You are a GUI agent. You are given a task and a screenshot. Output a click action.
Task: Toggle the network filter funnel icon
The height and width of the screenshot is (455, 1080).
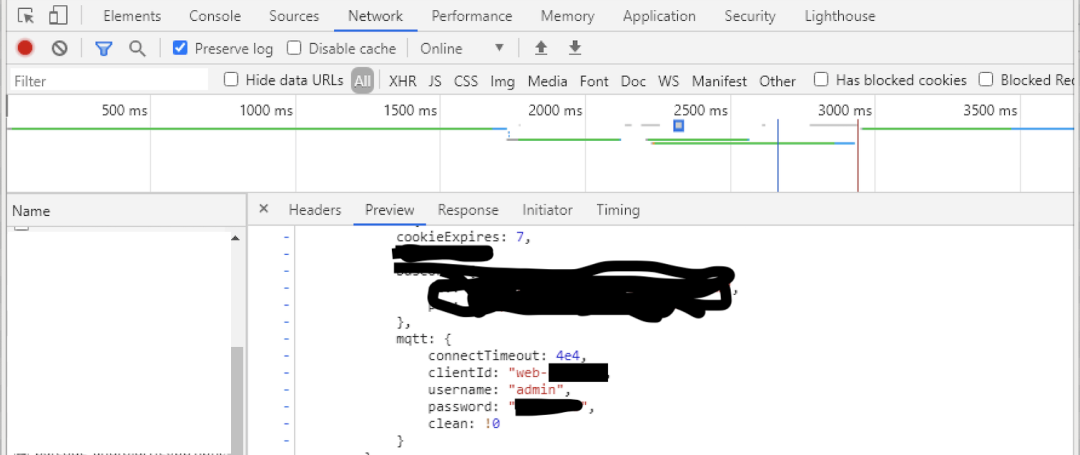(x=103, y=48)
